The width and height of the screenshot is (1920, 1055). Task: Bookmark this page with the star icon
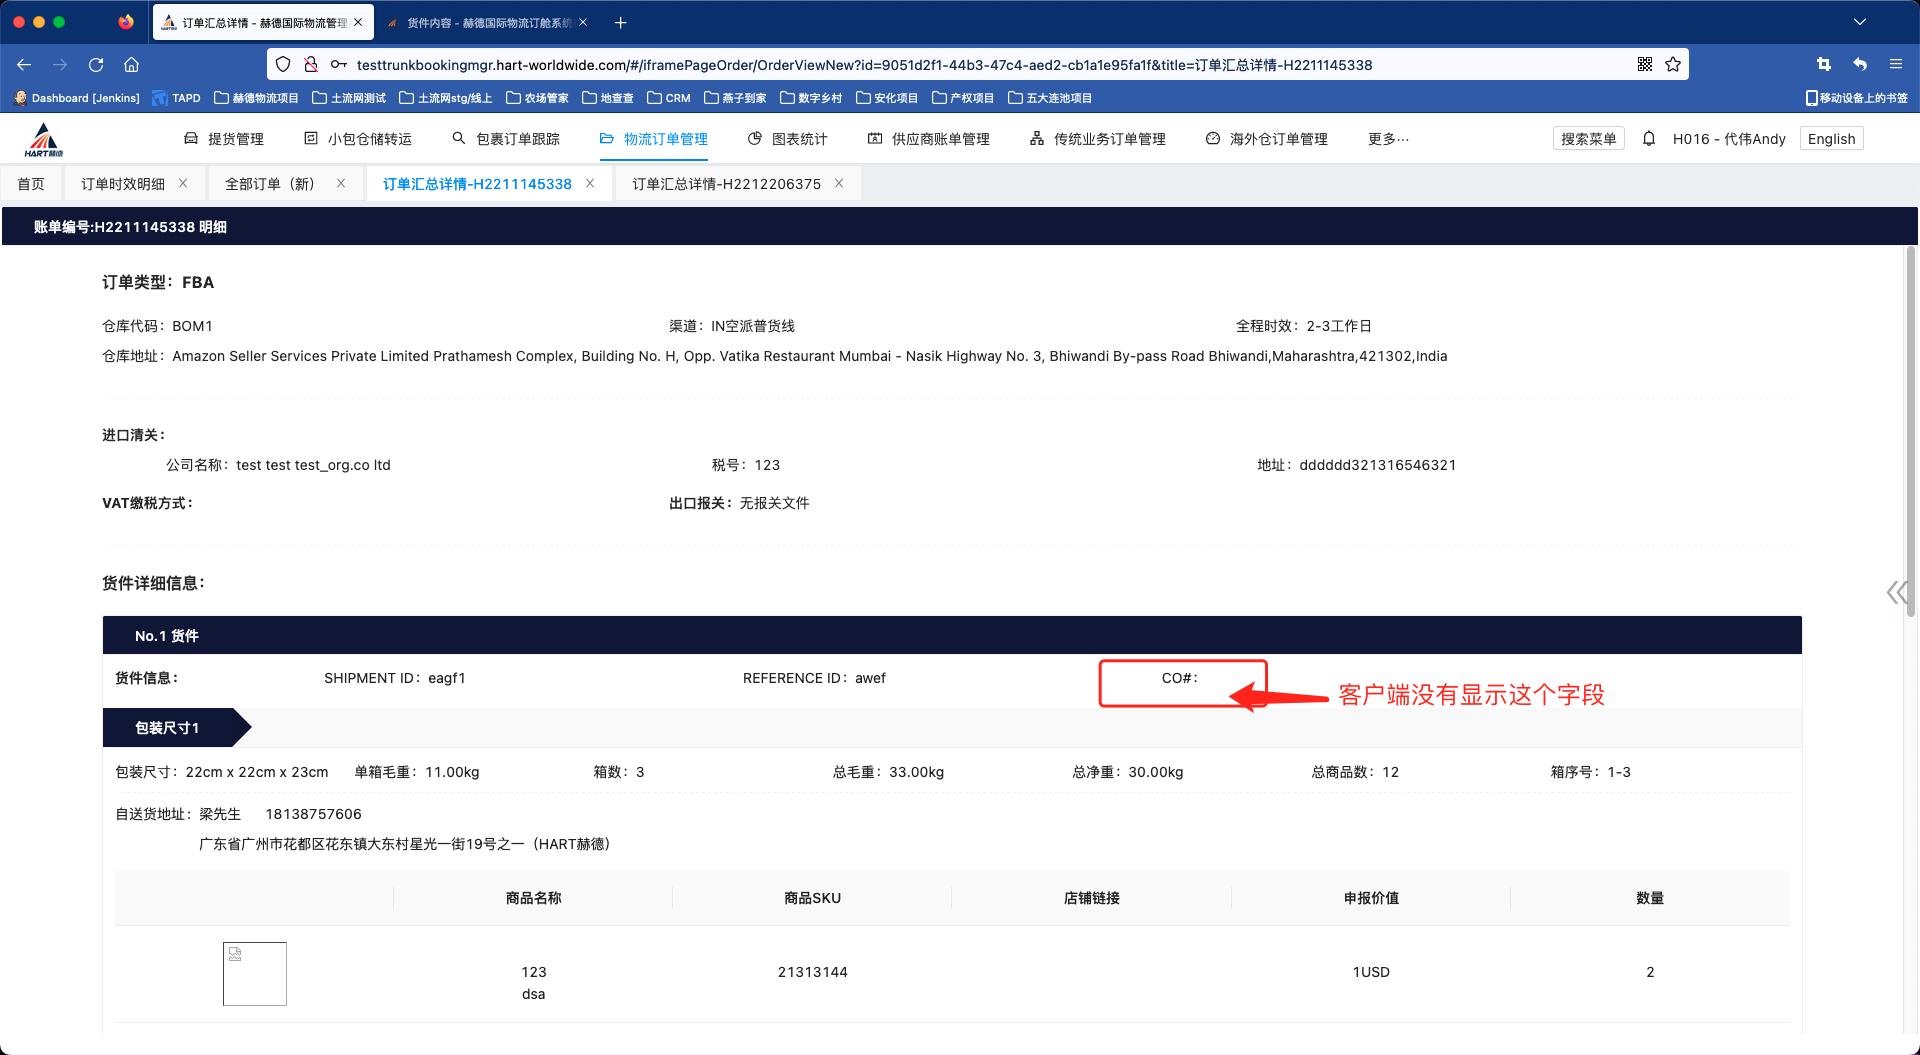1673,65
